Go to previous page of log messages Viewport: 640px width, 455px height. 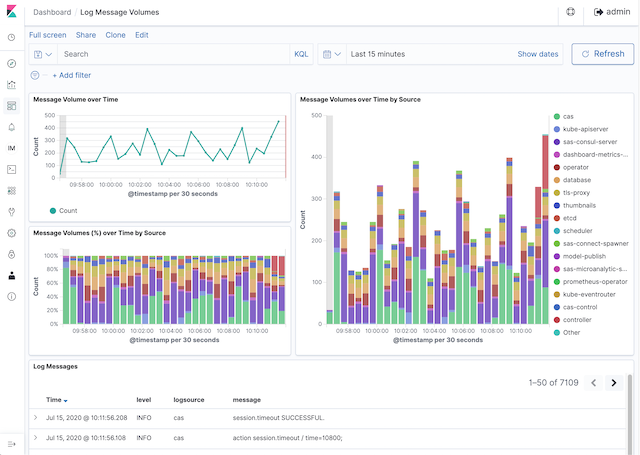click(x=593, y=383)
